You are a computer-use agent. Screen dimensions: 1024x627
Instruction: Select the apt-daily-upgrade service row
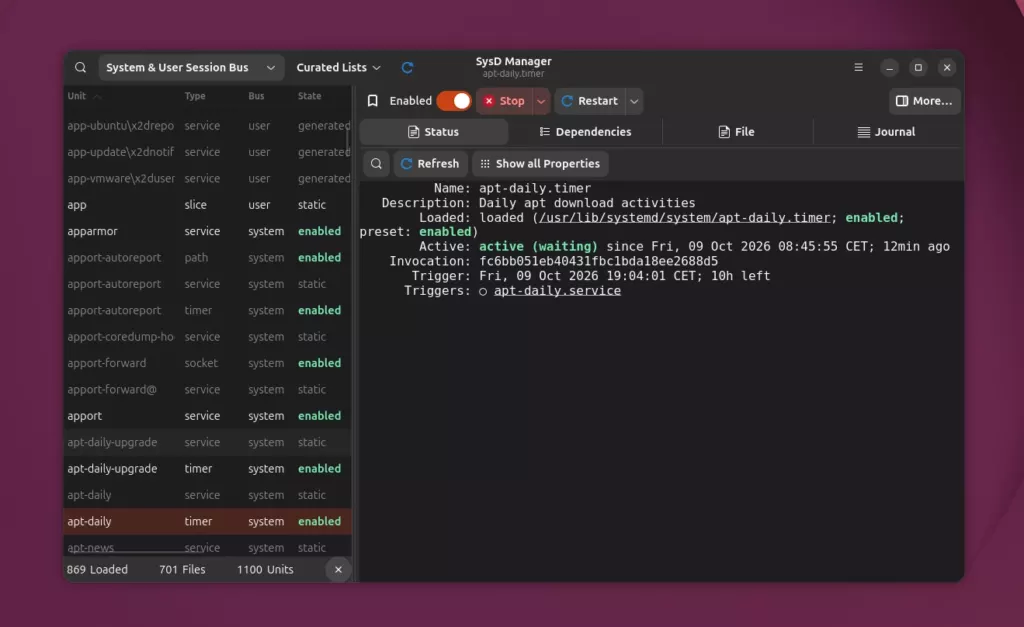pos(208,442)
